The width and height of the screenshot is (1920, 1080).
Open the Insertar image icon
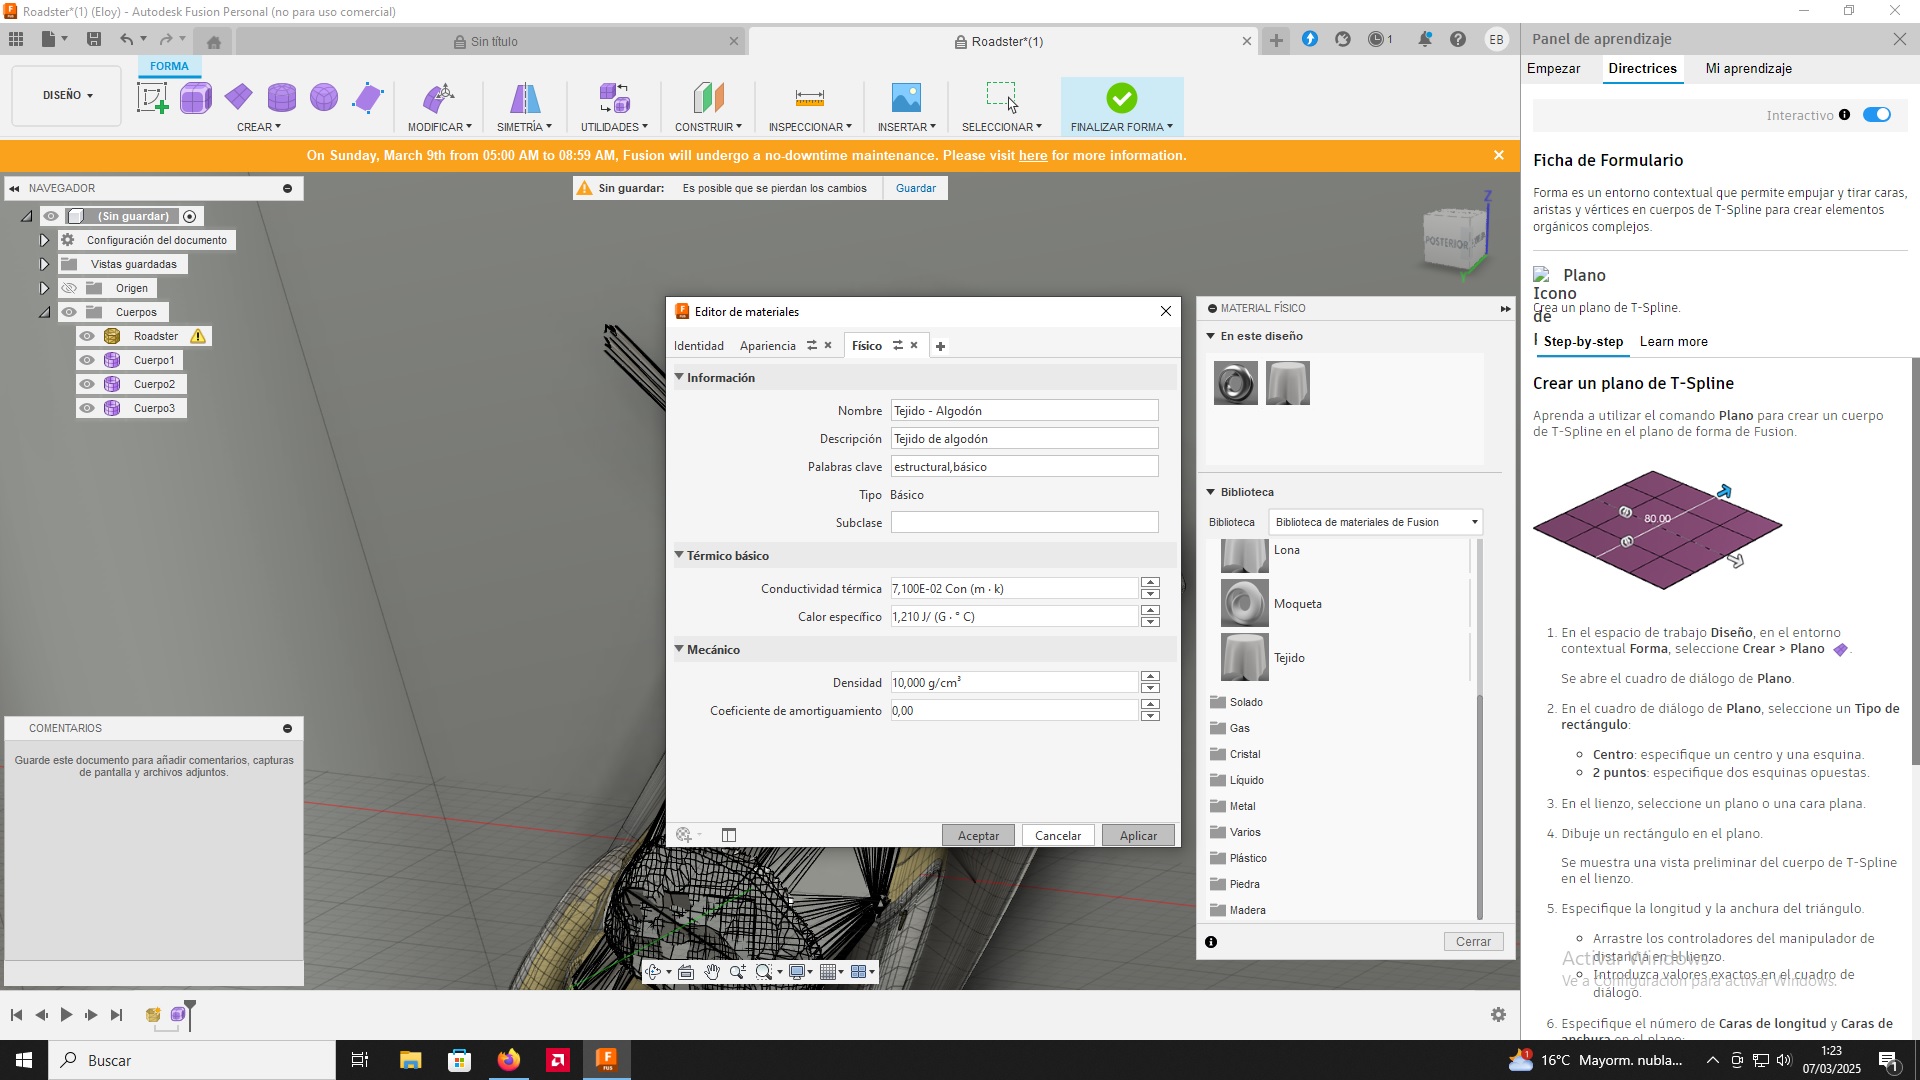(905, 98)
